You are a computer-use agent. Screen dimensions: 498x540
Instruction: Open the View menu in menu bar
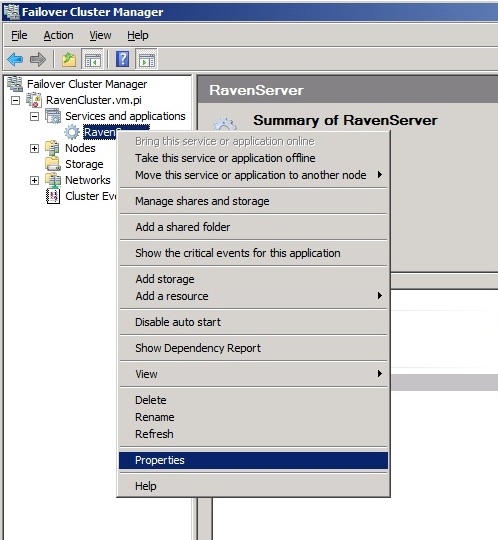(x=100, y=35)
